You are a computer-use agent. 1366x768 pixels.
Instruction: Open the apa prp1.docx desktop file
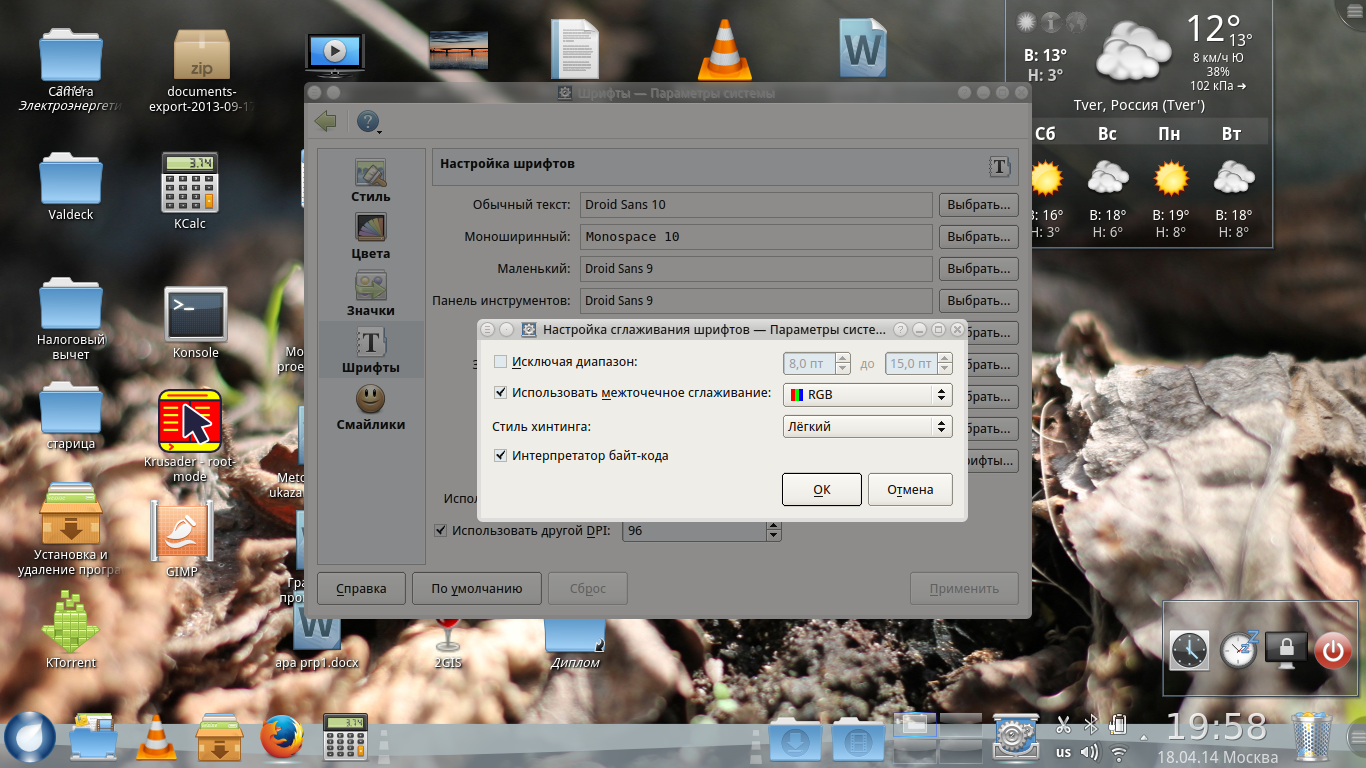coord(317,640)
